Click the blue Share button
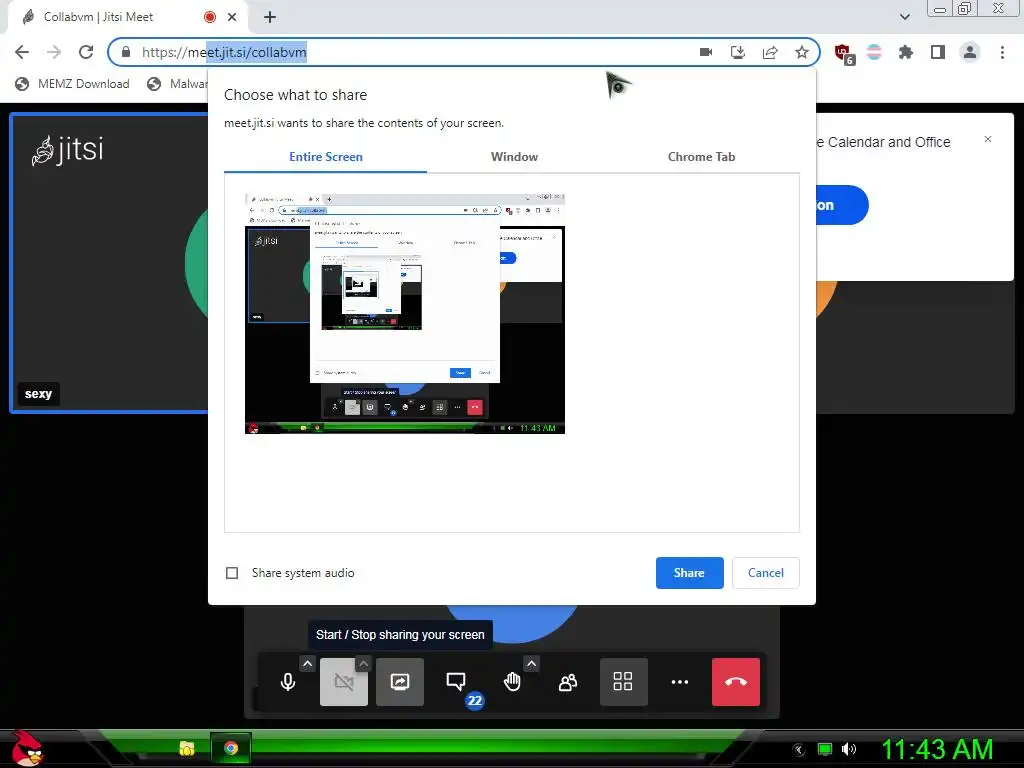The height and width of the screenshot is (768, 1024). tap(690, 573)
